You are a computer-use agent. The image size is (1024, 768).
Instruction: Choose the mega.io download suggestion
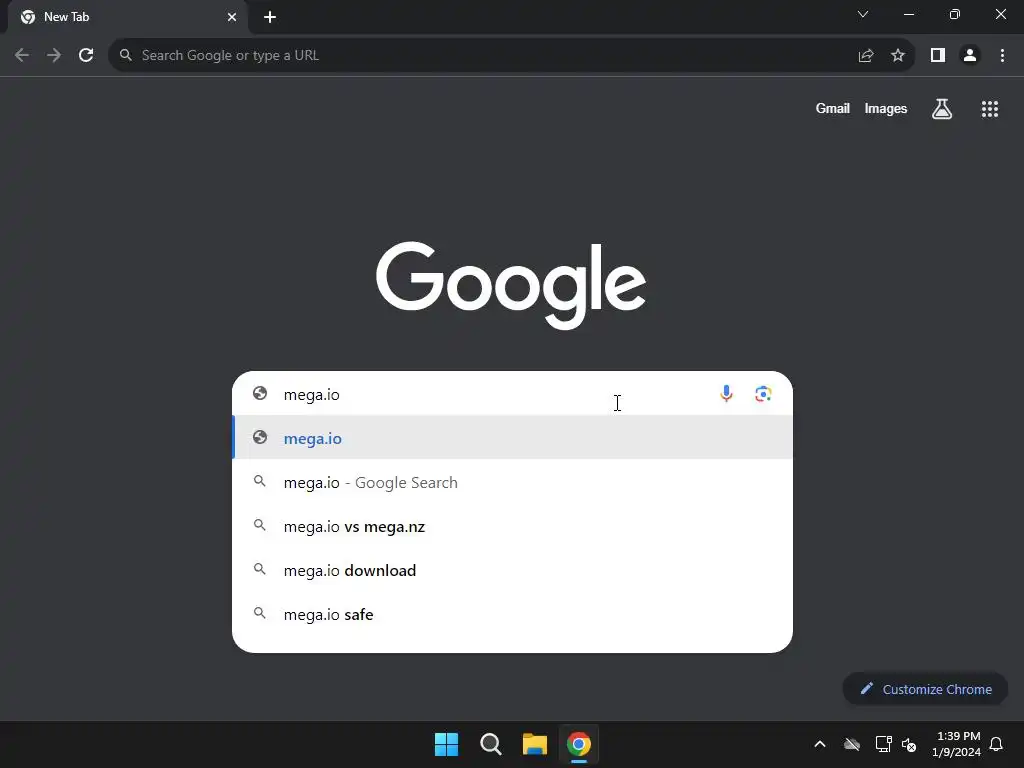coord(513,570)
